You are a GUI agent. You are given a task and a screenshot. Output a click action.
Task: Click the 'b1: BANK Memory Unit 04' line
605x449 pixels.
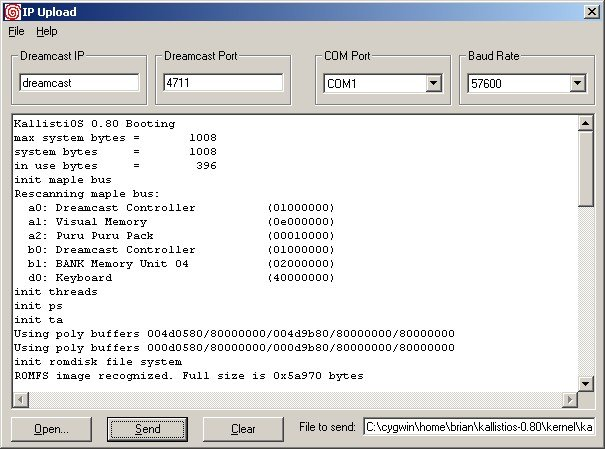(x=181, y=264)
